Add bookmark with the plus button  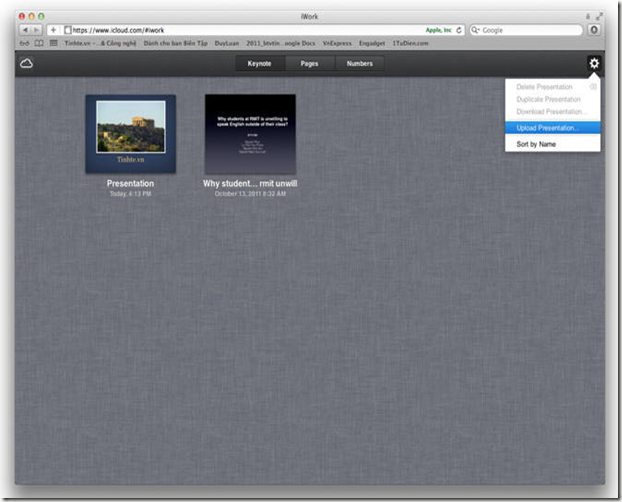[x=53, y=30]
